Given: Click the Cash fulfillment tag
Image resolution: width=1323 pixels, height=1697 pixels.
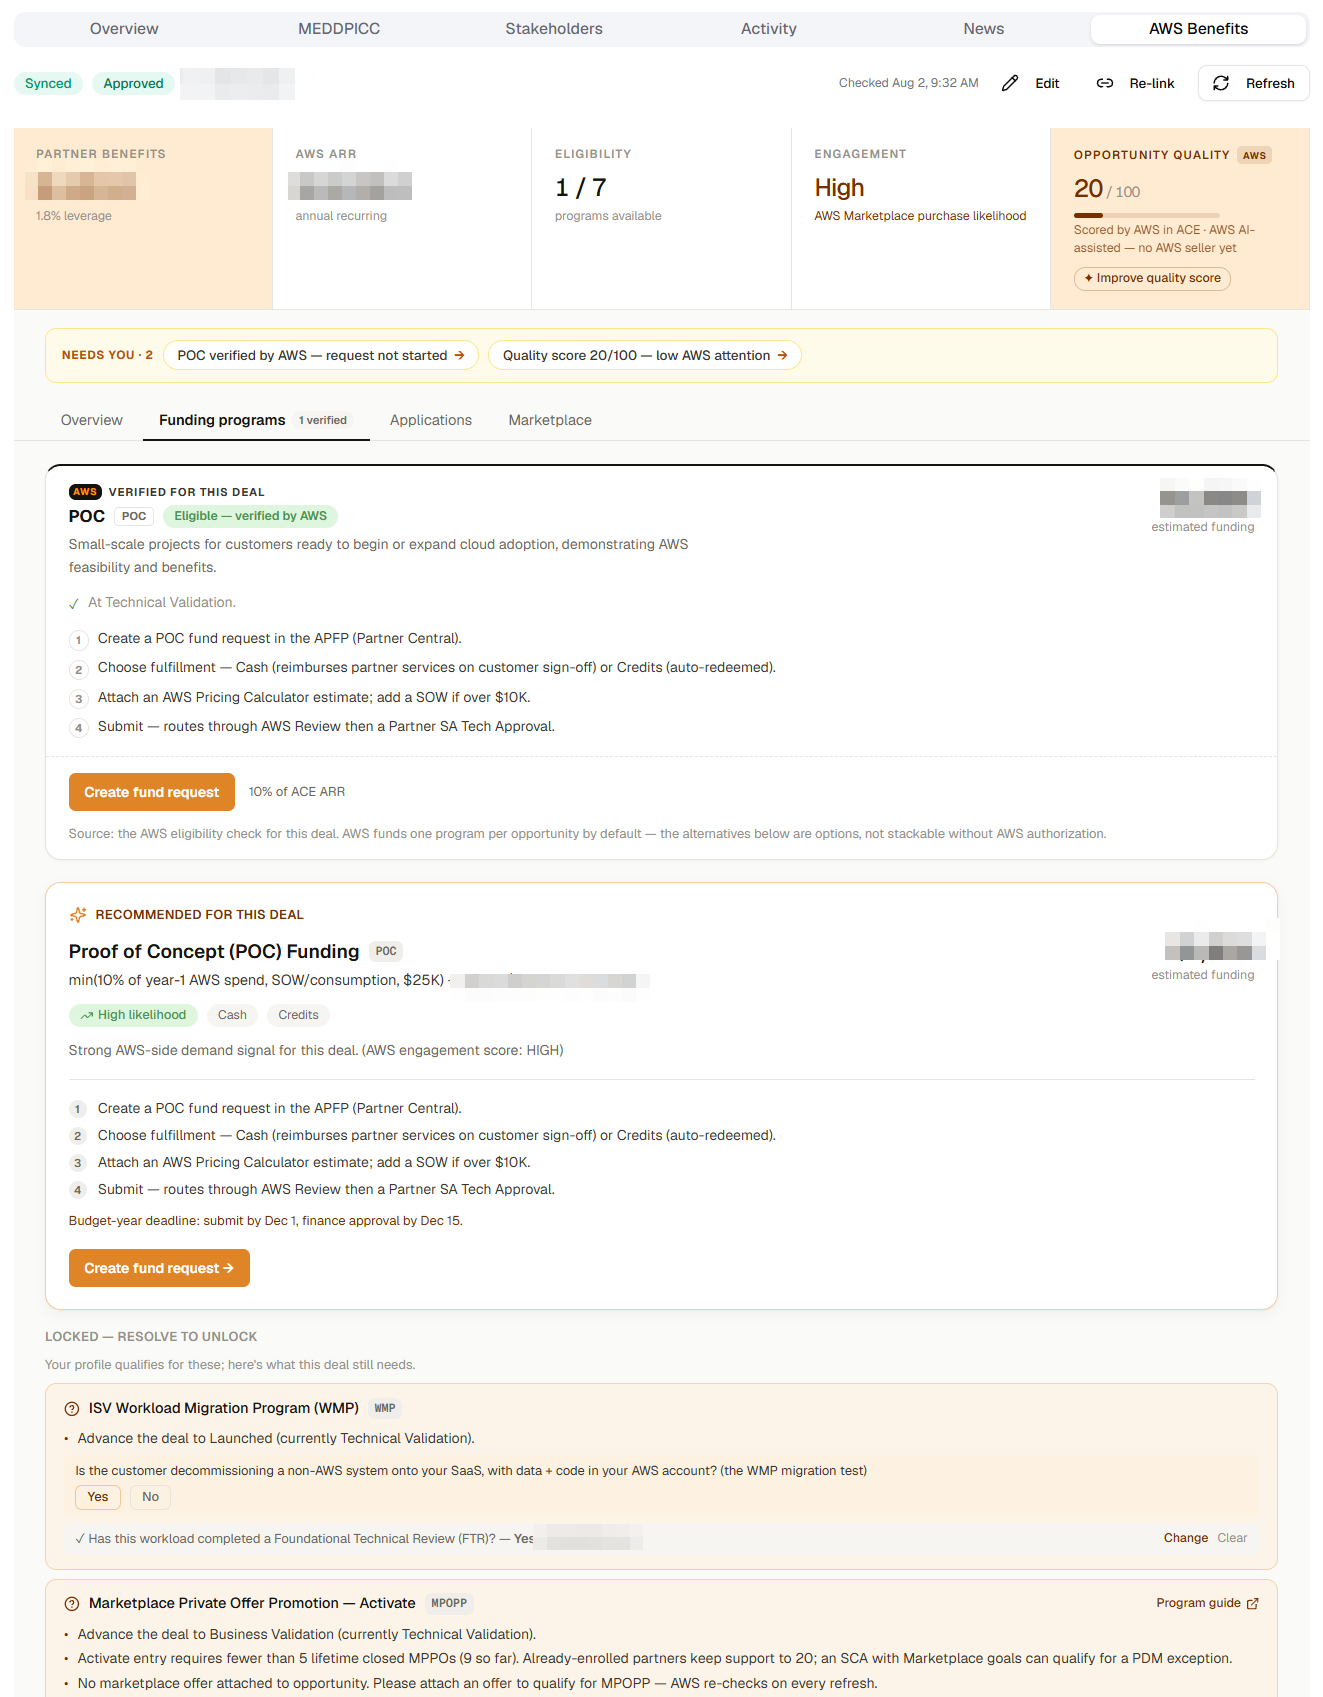Looking at the screenshot, I should 232,1015.
